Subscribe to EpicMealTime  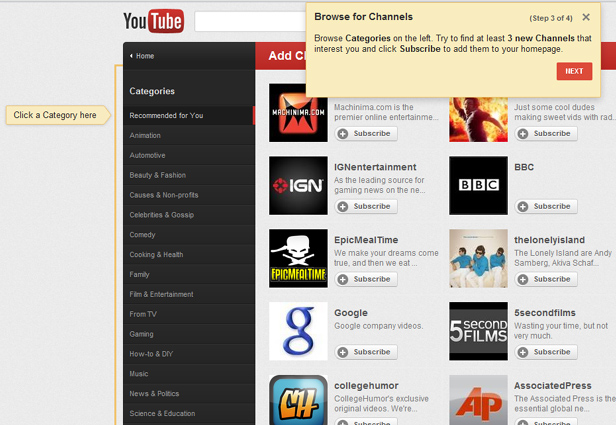[x=366, y=279]
